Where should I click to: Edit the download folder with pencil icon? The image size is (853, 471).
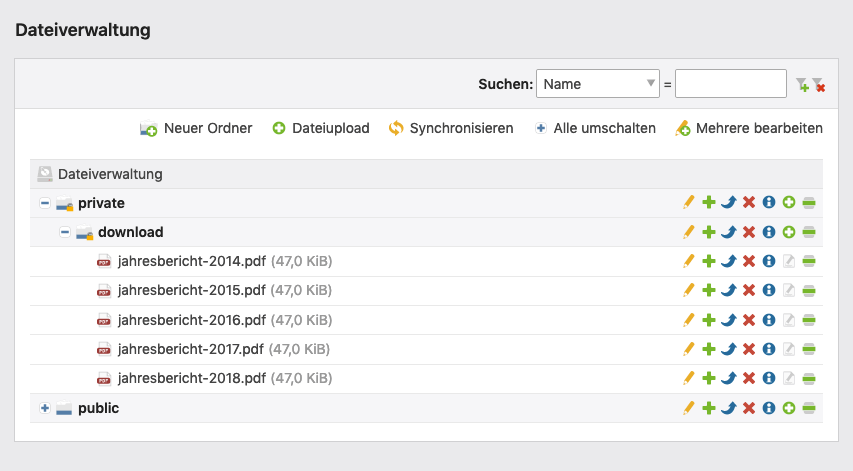pos(689,232)
